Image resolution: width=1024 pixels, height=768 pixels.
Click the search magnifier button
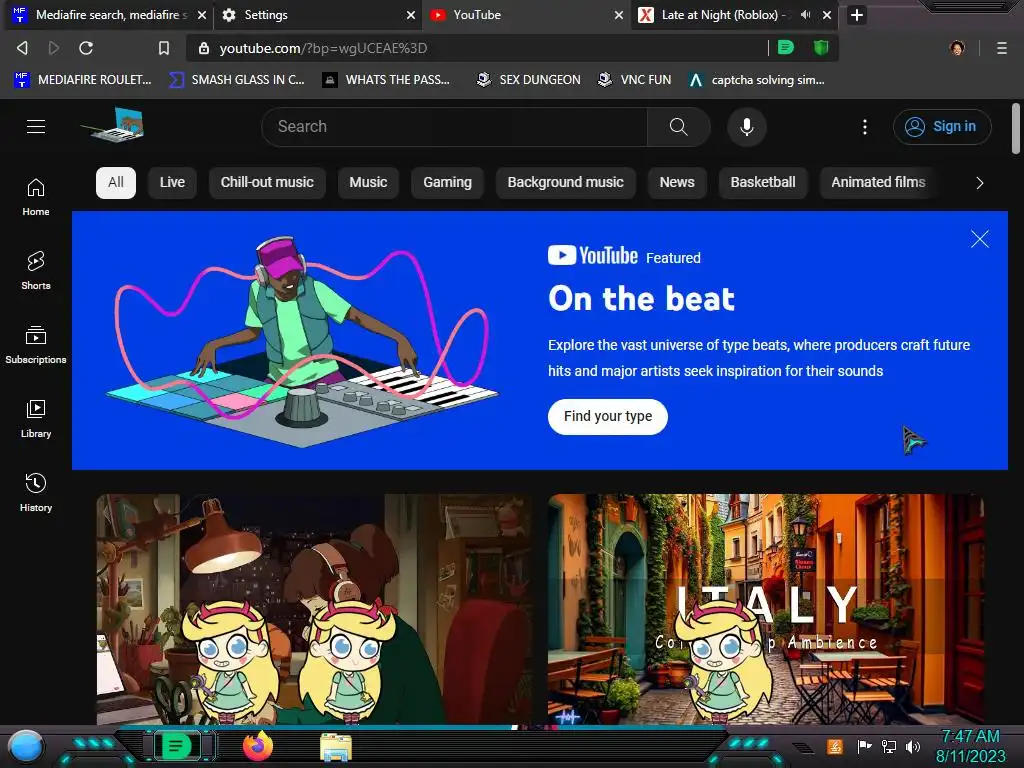(679, 127)
